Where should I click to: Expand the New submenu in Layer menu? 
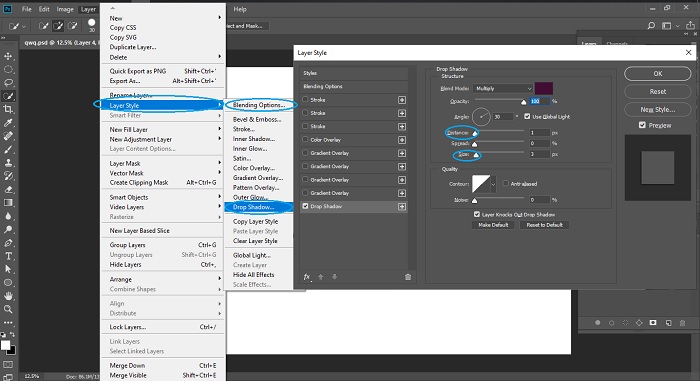[x=163, y=18]
